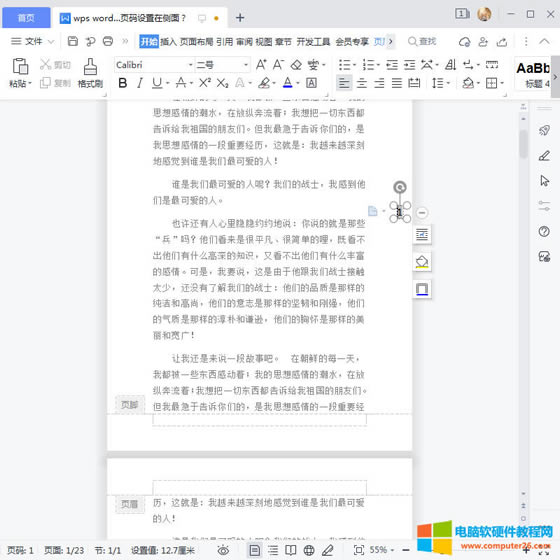
Task: Show more ribbon tabs with right chevron
Action: coord(391,41)
